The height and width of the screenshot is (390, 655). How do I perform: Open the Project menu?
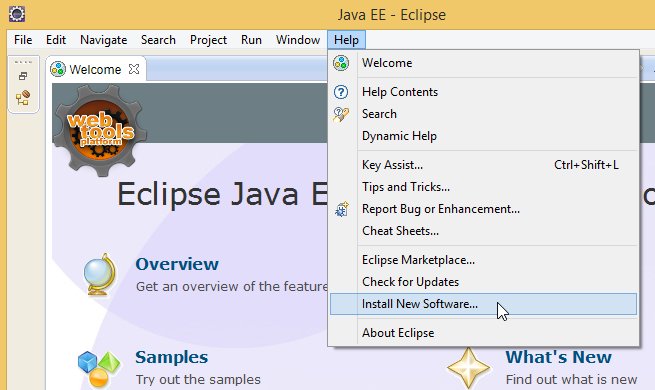(x=208, y=40)
